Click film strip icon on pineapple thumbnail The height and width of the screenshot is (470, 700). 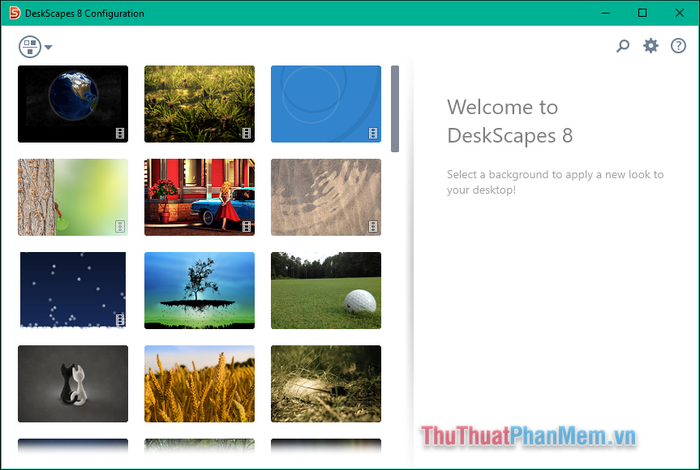pyautogui.click(x=246, y=133)
